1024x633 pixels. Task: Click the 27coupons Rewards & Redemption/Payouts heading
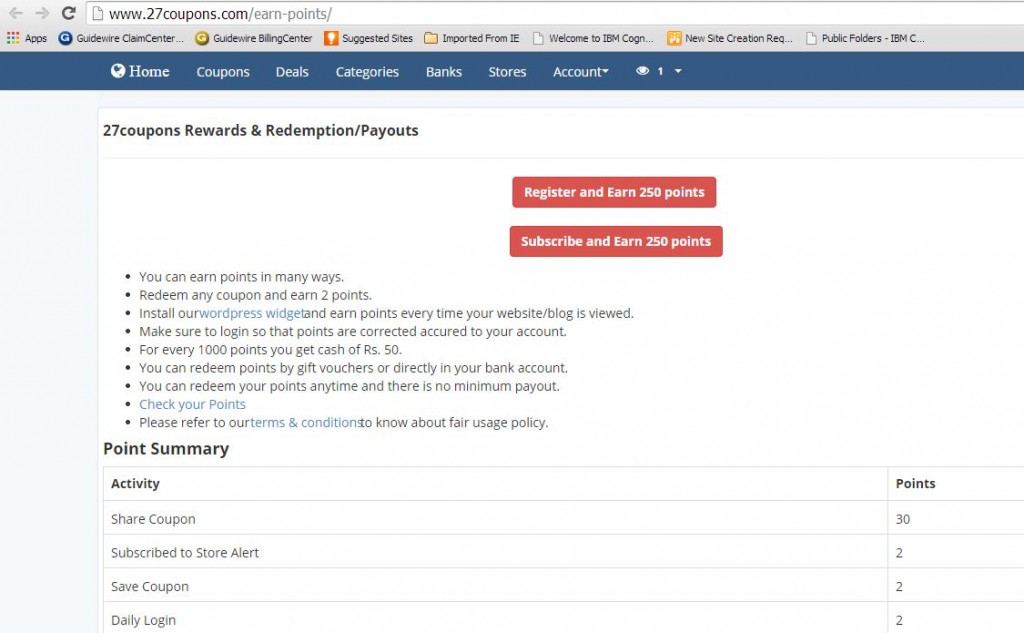click(261, 131)
